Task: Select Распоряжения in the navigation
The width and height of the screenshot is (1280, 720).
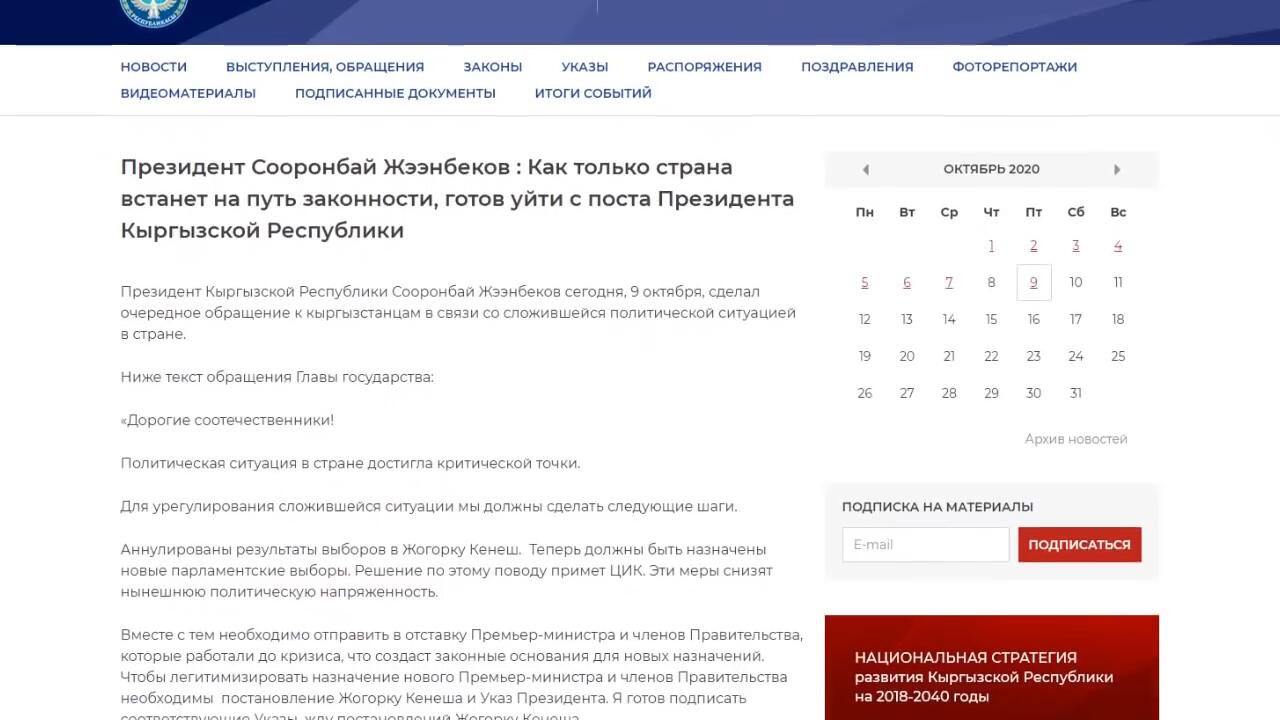Action: pyautogui.click(x=704, y=67)
